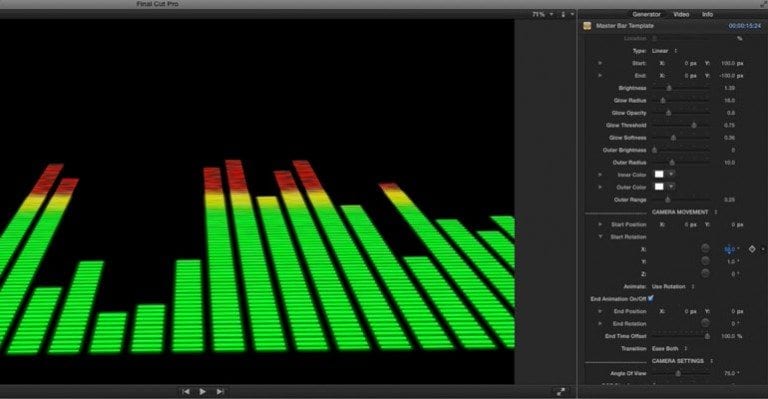Expand the Inner Color disclosure triangle
The height and width of the screenshot is (399, 768).
[x=600, y=175]
